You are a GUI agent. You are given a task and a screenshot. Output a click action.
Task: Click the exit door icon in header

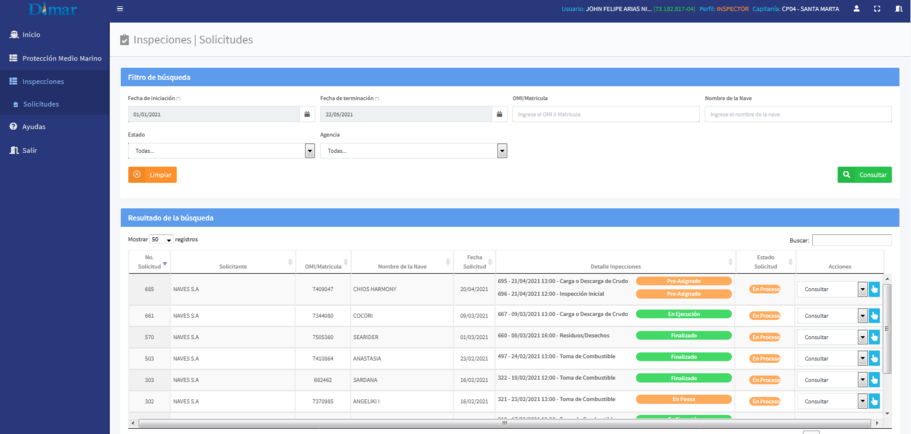coord(898,9)
